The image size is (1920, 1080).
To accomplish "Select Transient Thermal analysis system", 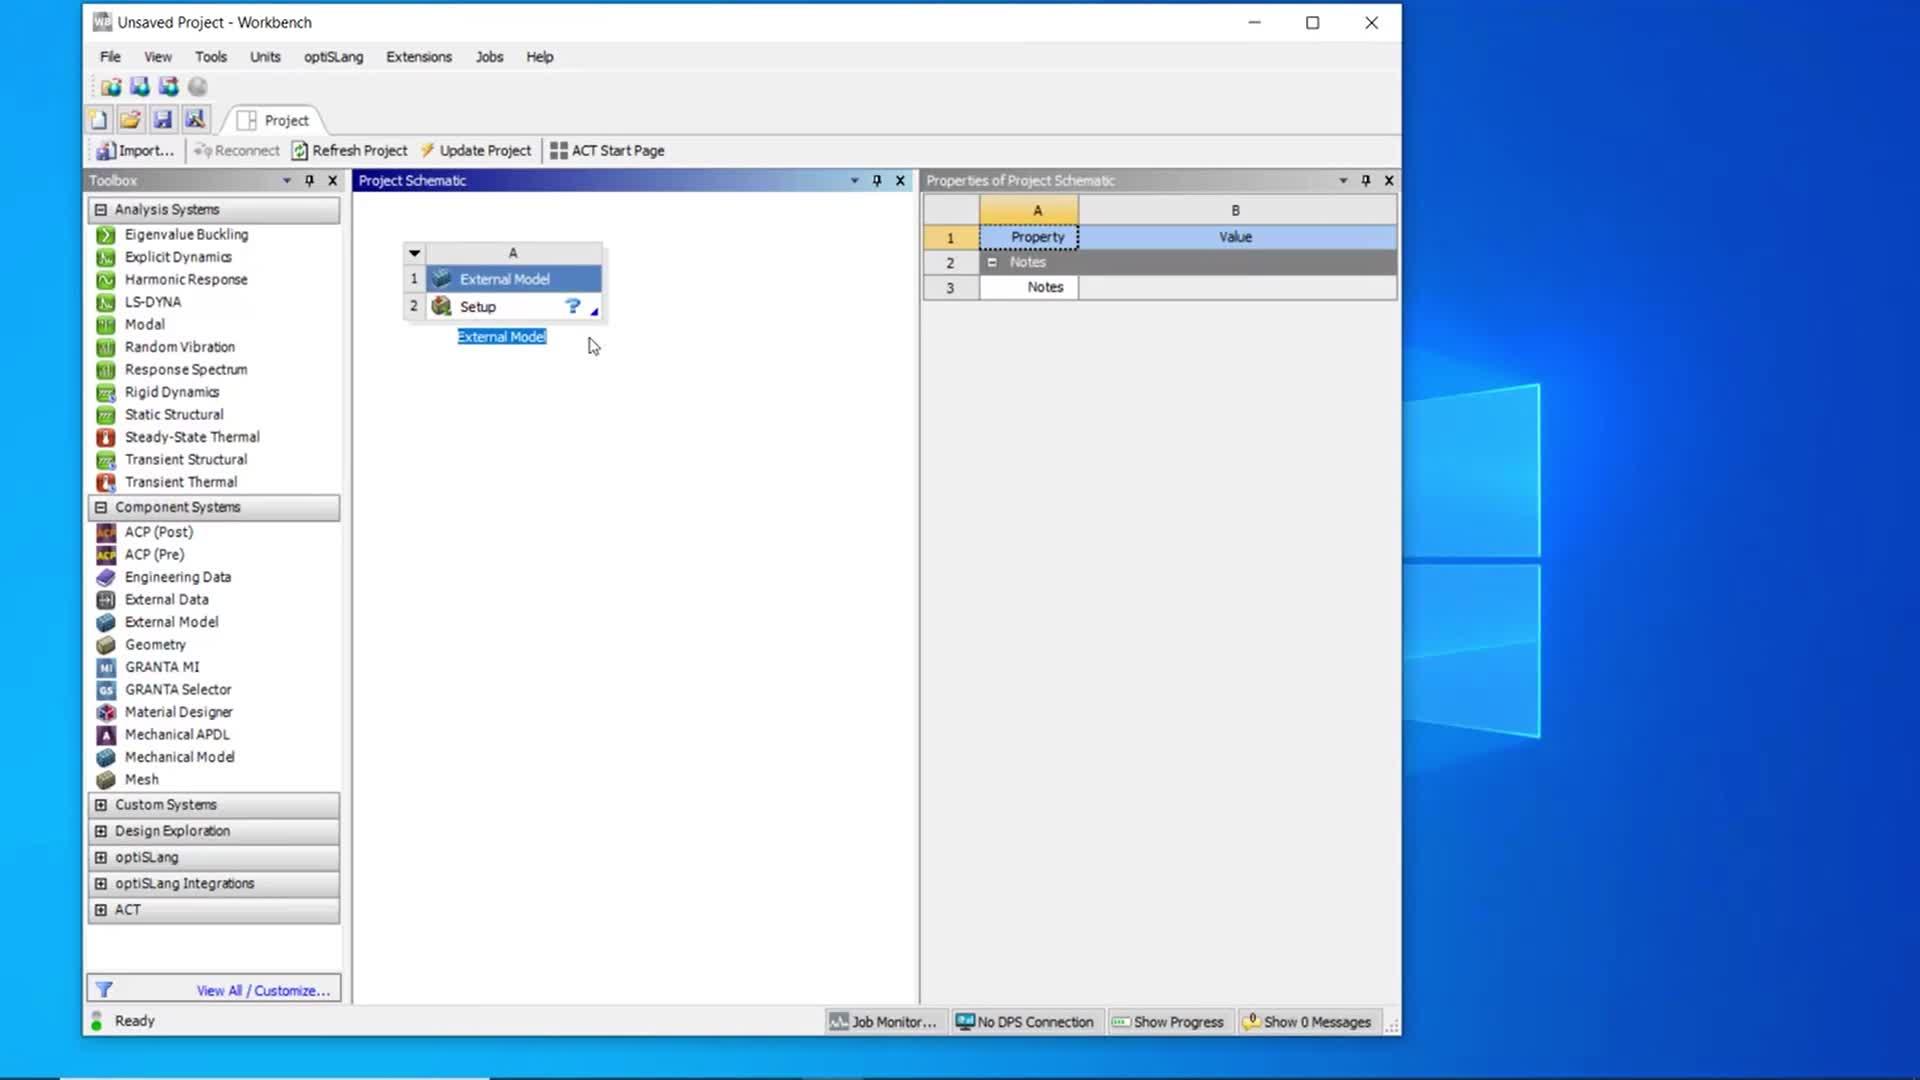I will point(180,482).
